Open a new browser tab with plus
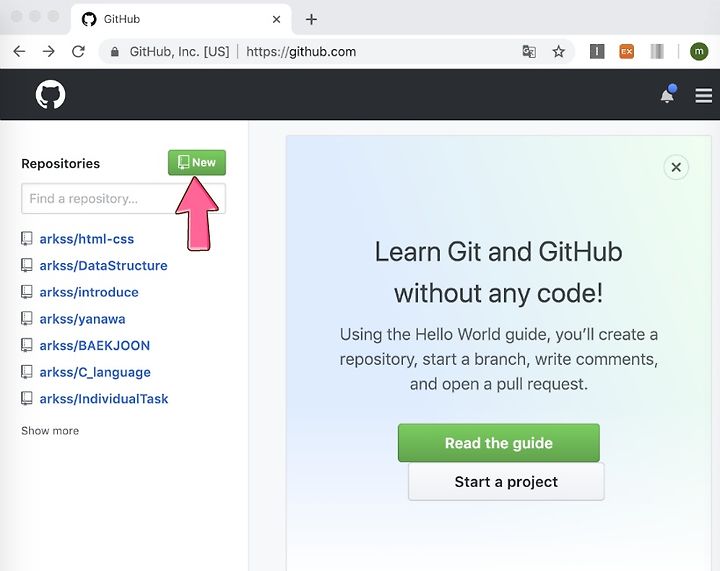 tap(311, 19)
